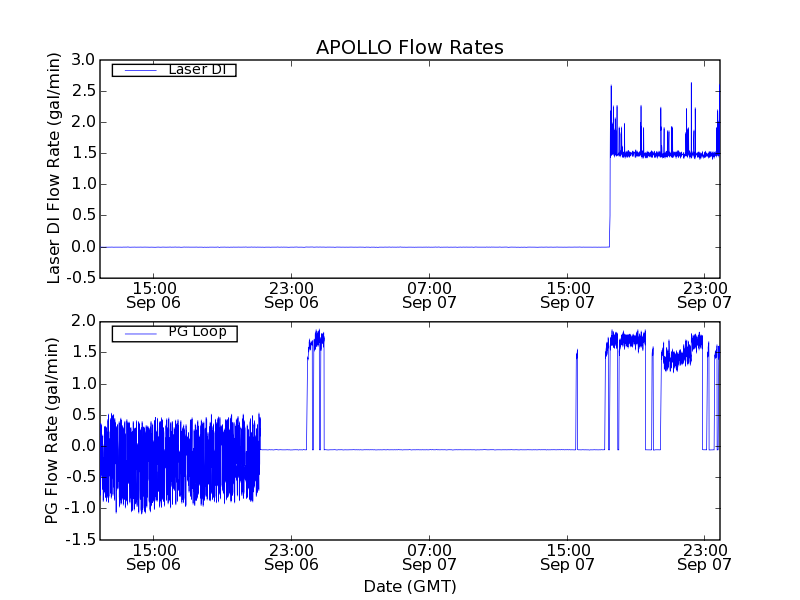Click the 2.5 y-axis tick label
800x600 pixels.
(83, 91)
